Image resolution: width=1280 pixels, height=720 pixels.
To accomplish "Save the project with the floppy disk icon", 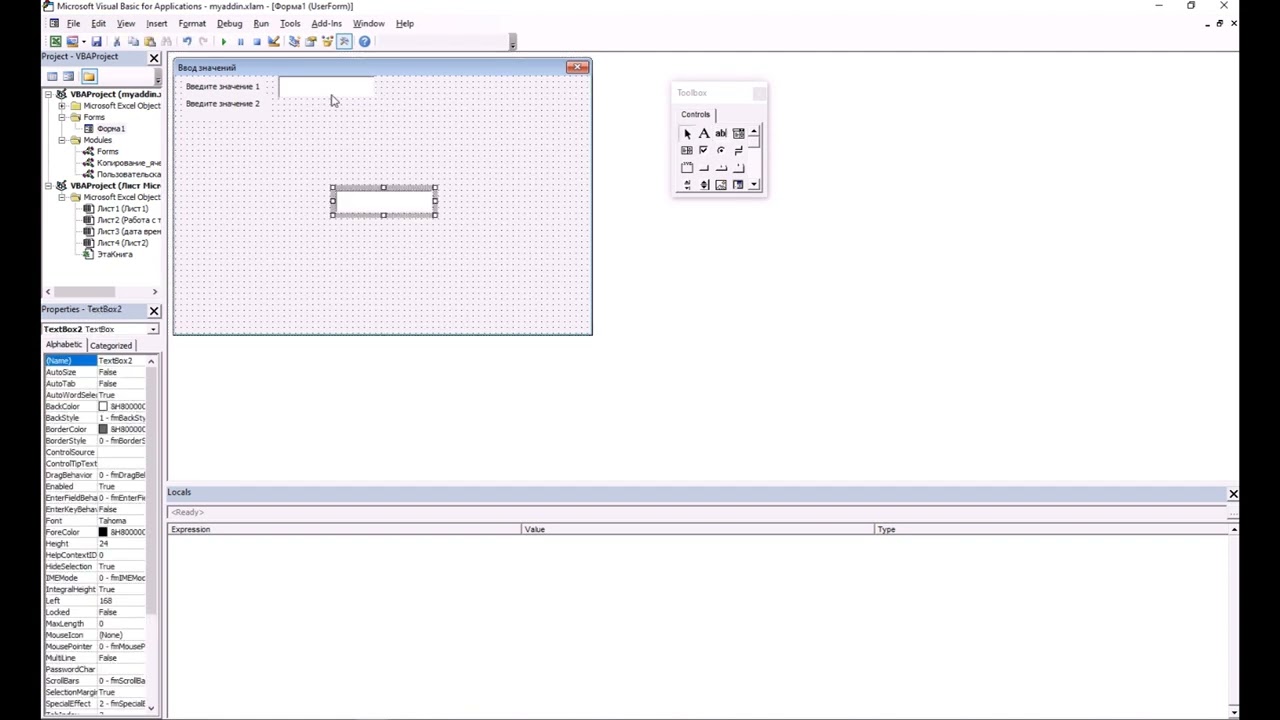I will point(96,41).
